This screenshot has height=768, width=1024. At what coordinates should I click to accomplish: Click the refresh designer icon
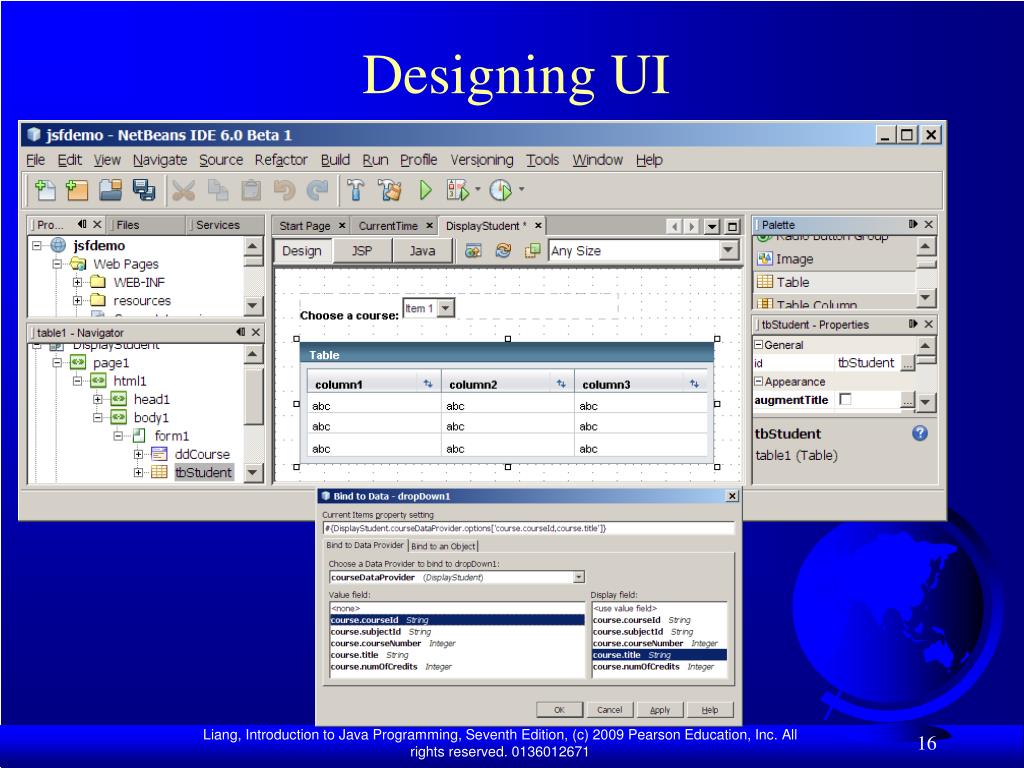tap(503, 251)
